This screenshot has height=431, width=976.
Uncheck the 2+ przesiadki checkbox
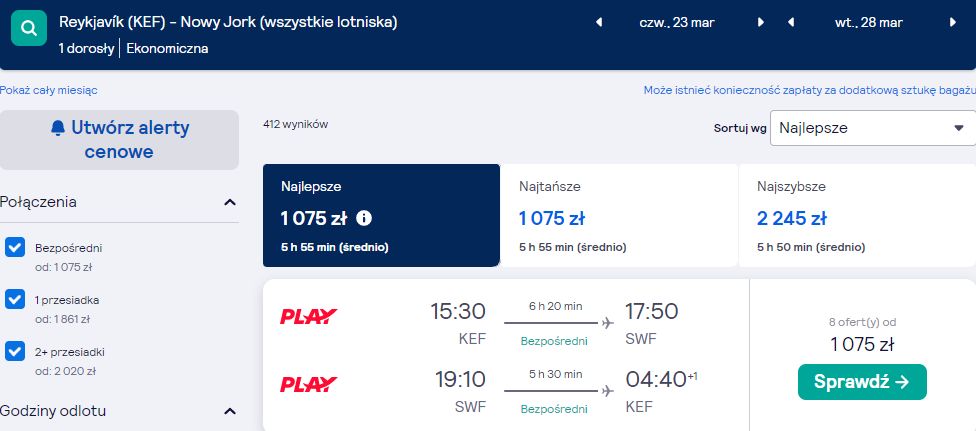pos(14,351)
